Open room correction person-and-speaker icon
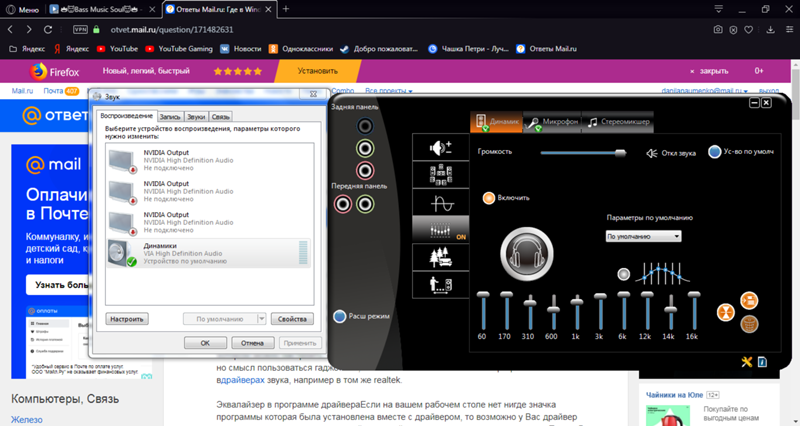Viewport: 800px width, 426px height. pos(440,284)
